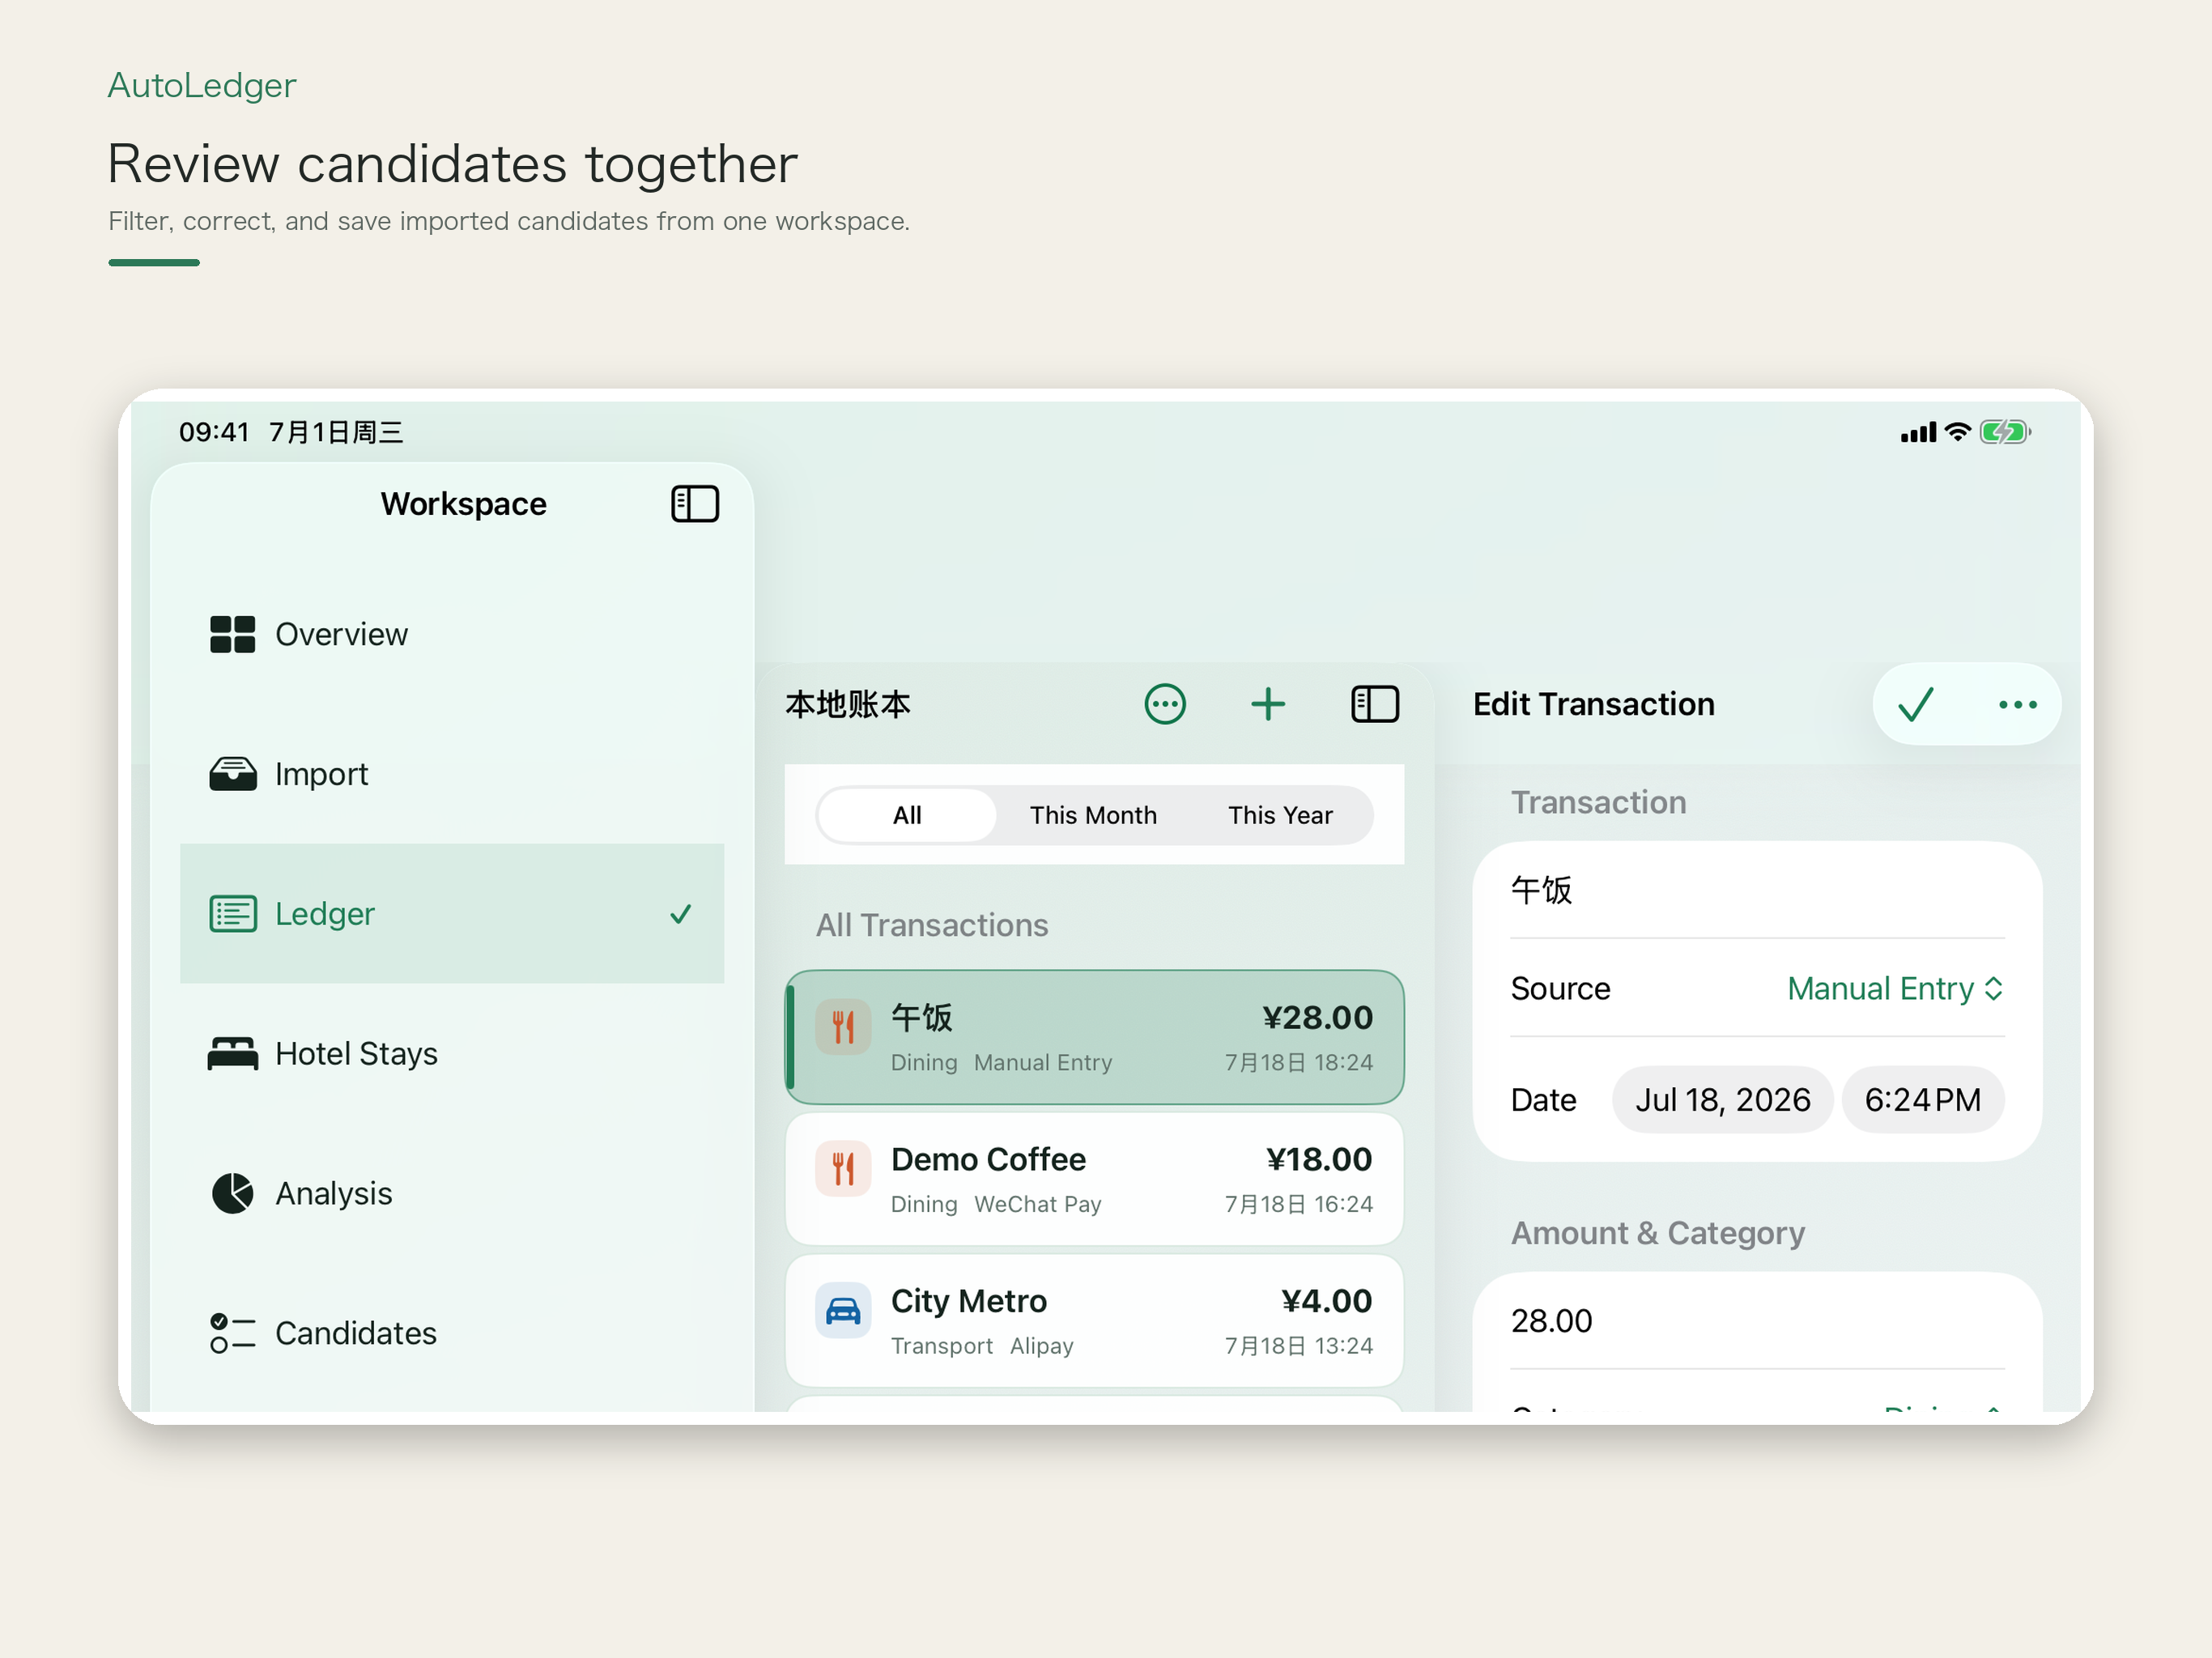Click the Overview grid icon
The image size is (2212, 1658).
(232, 634)
